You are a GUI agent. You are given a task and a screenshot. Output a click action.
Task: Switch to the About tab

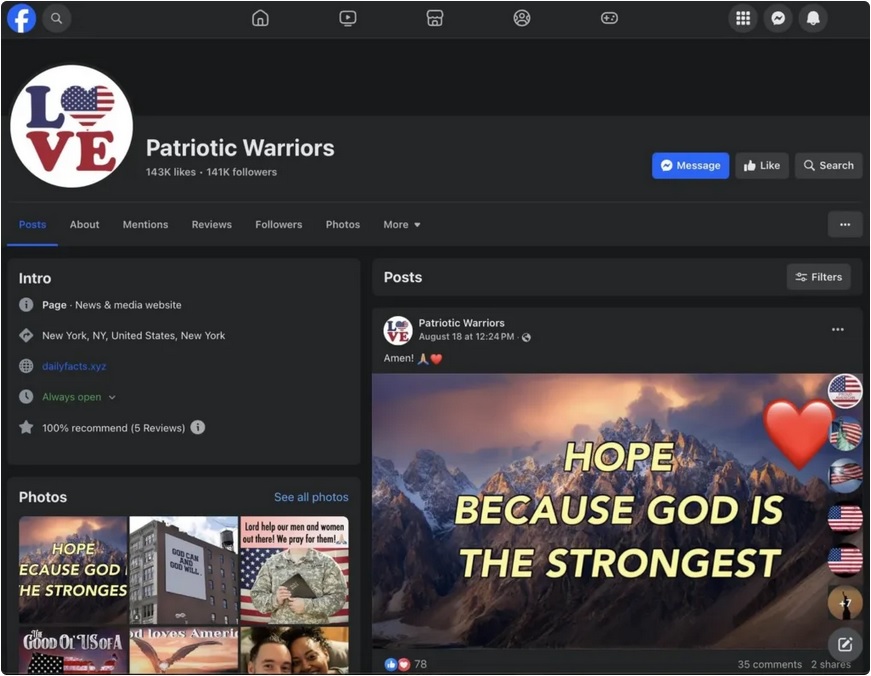[84, 225]
